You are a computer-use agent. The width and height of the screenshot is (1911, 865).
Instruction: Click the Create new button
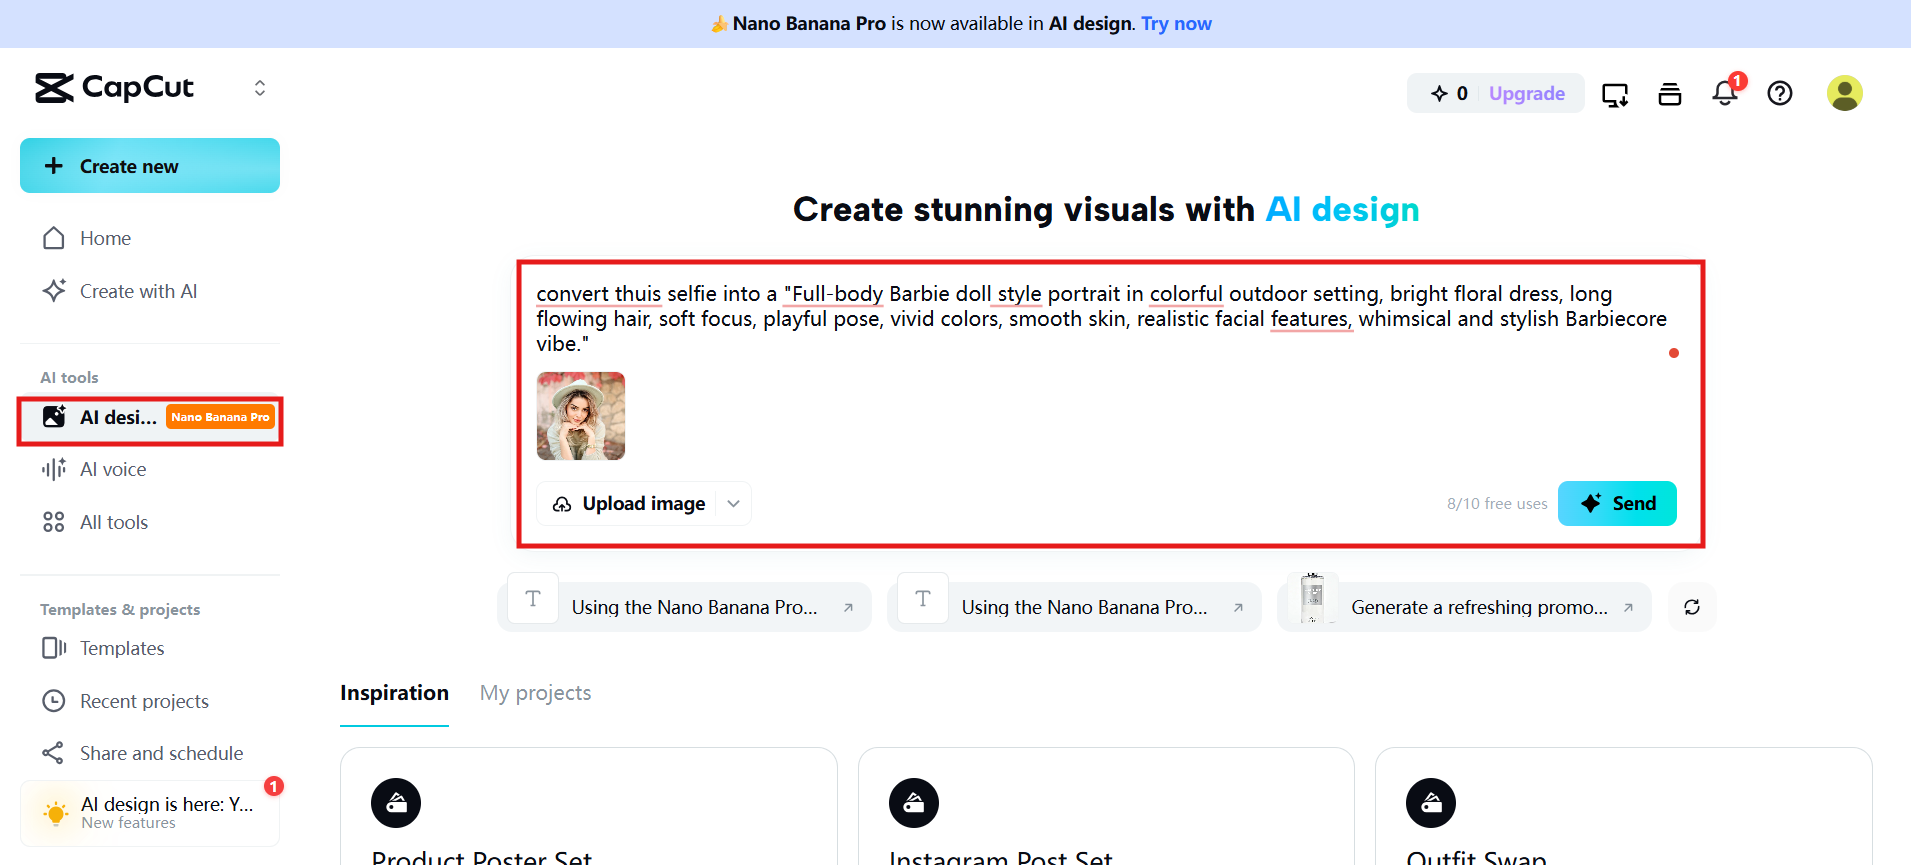150,166
